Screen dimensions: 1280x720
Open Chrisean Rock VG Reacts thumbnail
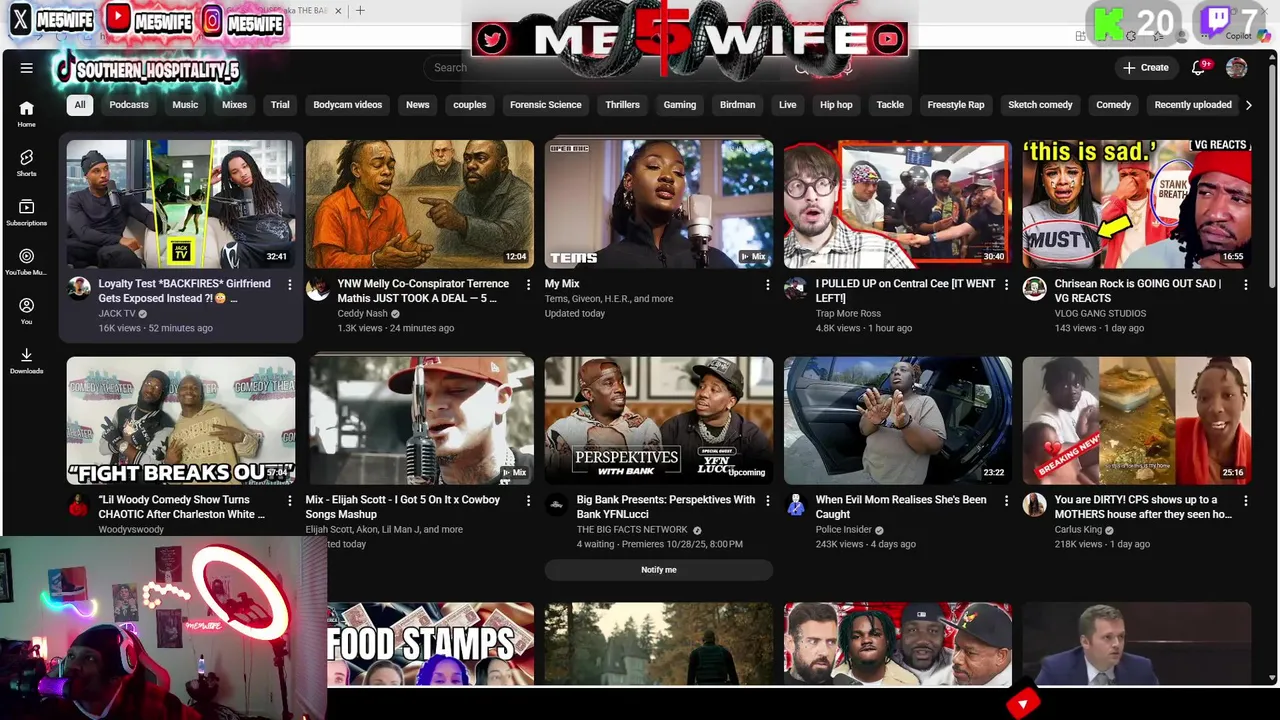[1137, 204]
